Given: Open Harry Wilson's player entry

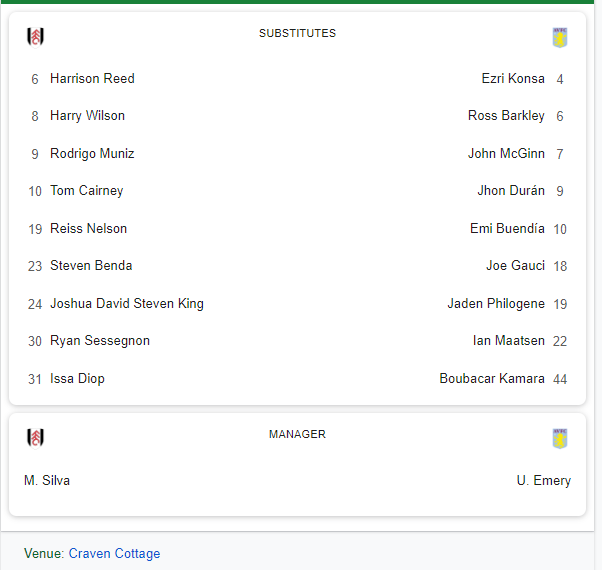Looking at the screenshot, I should [x=87, y=116].
